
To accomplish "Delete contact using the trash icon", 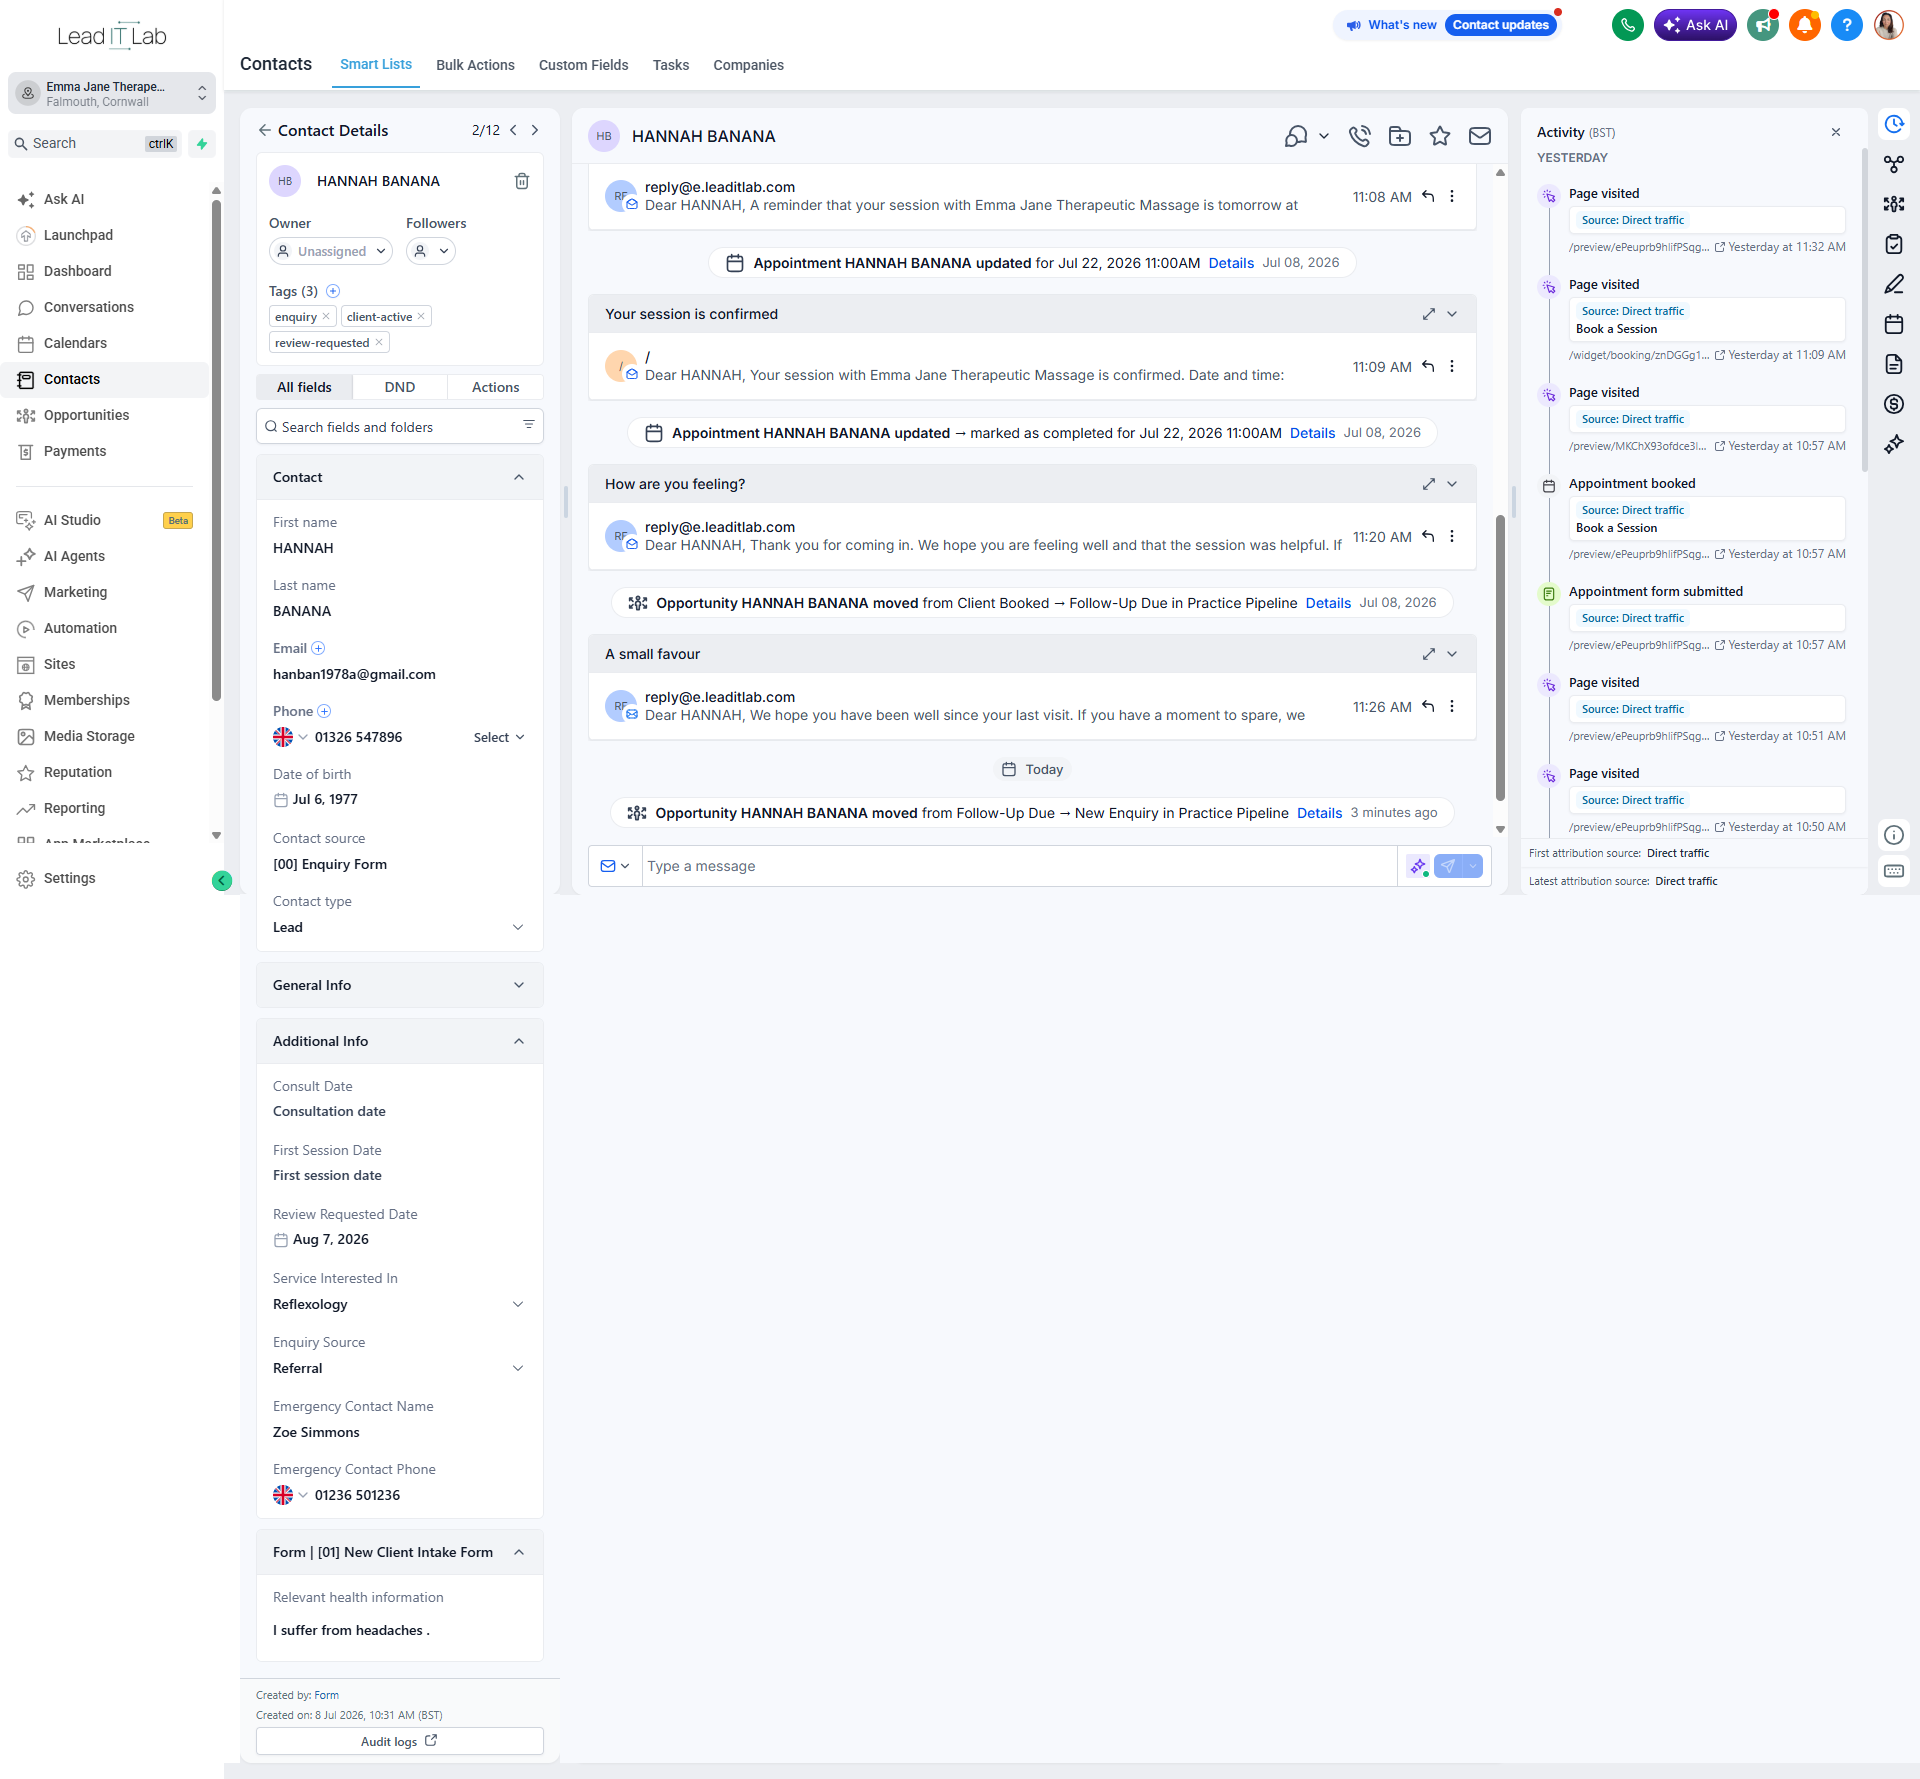I will pos(521,181).
